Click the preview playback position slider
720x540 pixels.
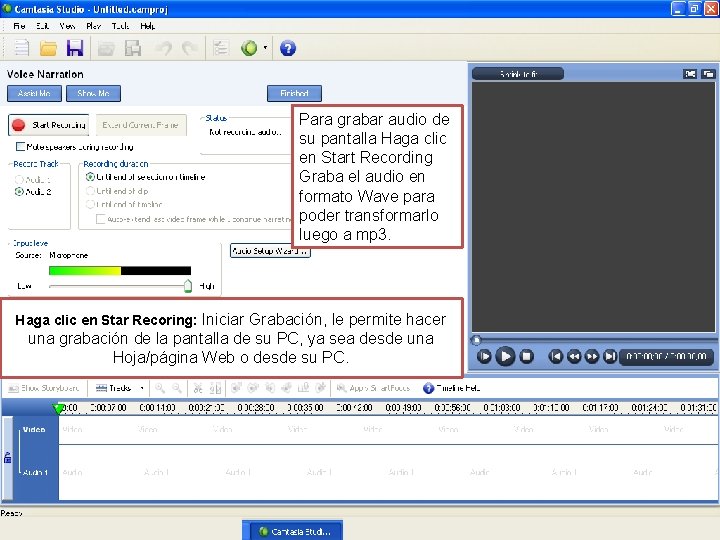click(476, 340)
